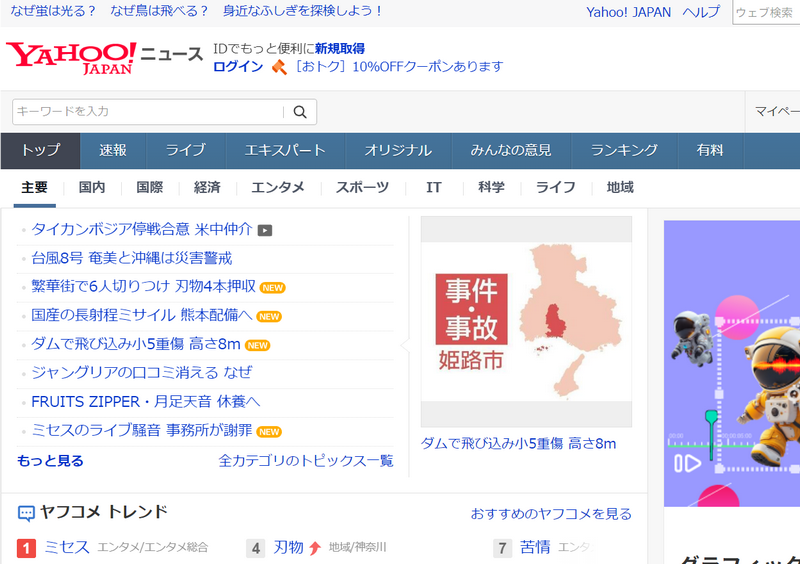This screenshot has width=800, height=564.
Task: Click the 刃物 trend keyword
Action: click(289, 548)
